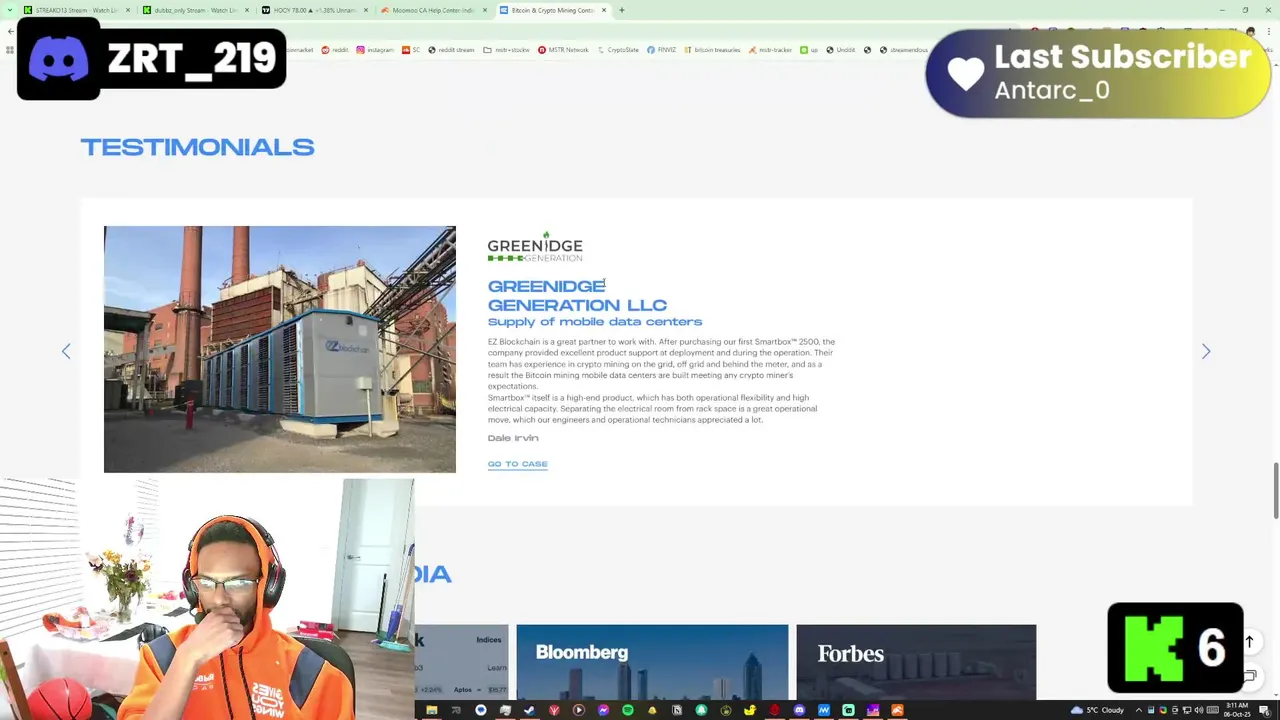Screen dimensions: 1280x720
Task: Click the back-to-top arrow button
Action: click(1249, 642)
